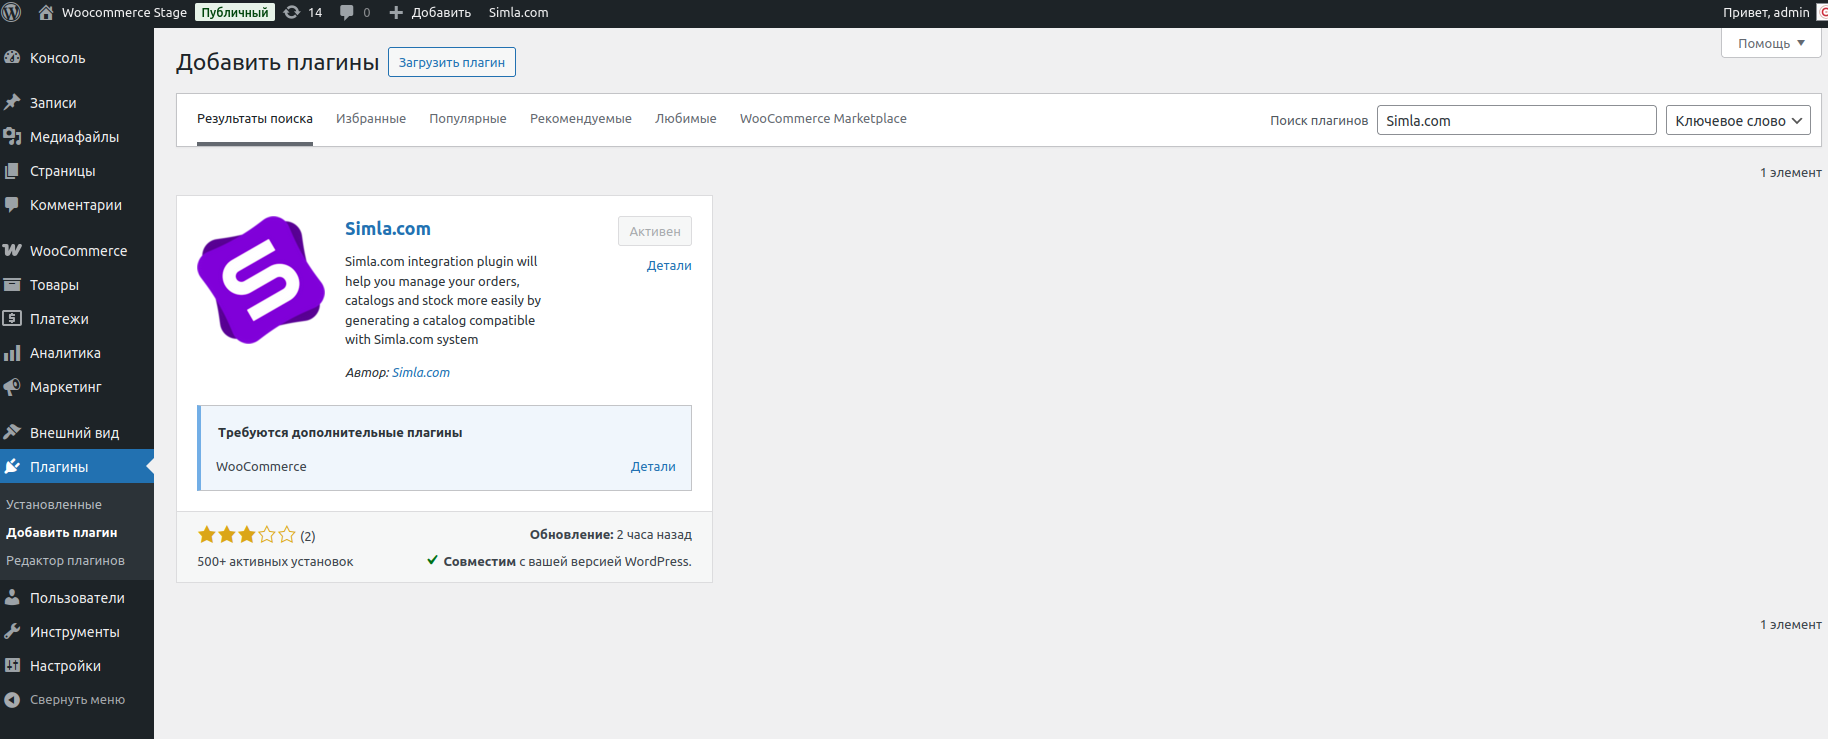Viewport: 1828px width, 739px height.
Task: Open Детали link under Активен button
Action: point(669,265)
